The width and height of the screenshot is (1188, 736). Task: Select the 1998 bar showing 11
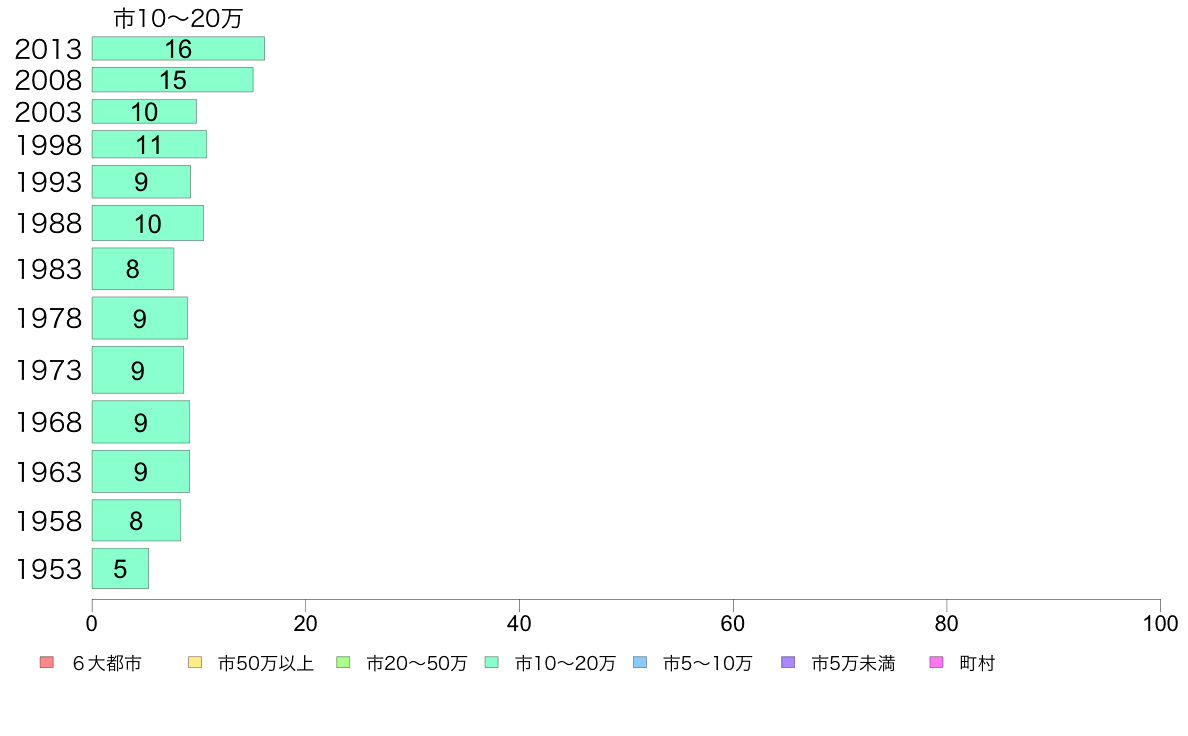pos(149,144)
